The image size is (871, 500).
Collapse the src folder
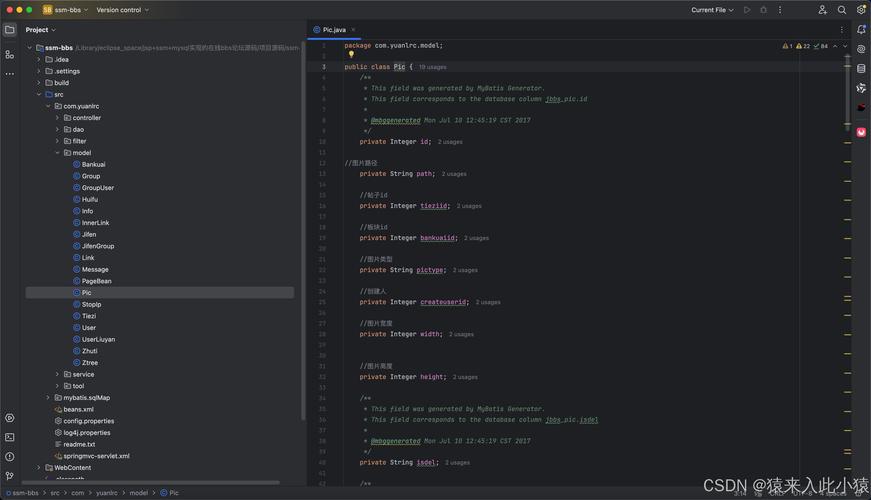click(x=39, y=94)
